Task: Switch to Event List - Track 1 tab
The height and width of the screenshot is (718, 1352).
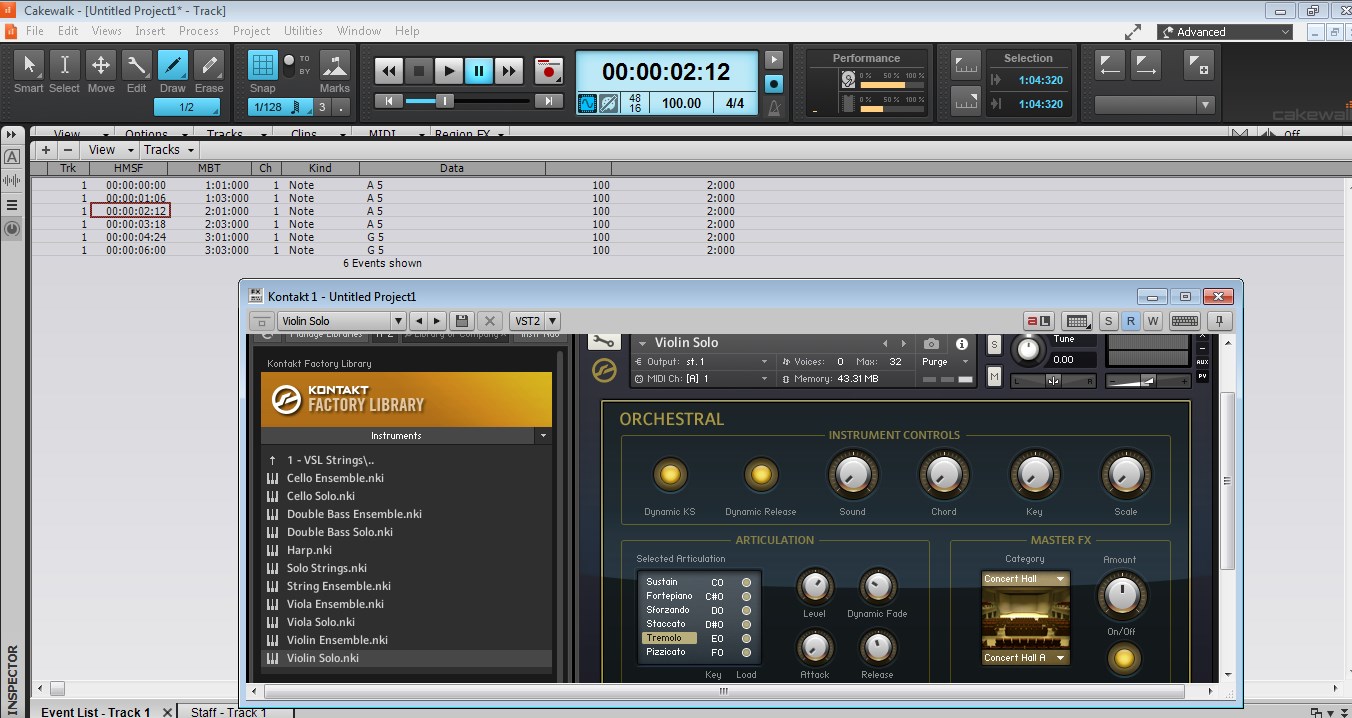Action: pos(95,711)
